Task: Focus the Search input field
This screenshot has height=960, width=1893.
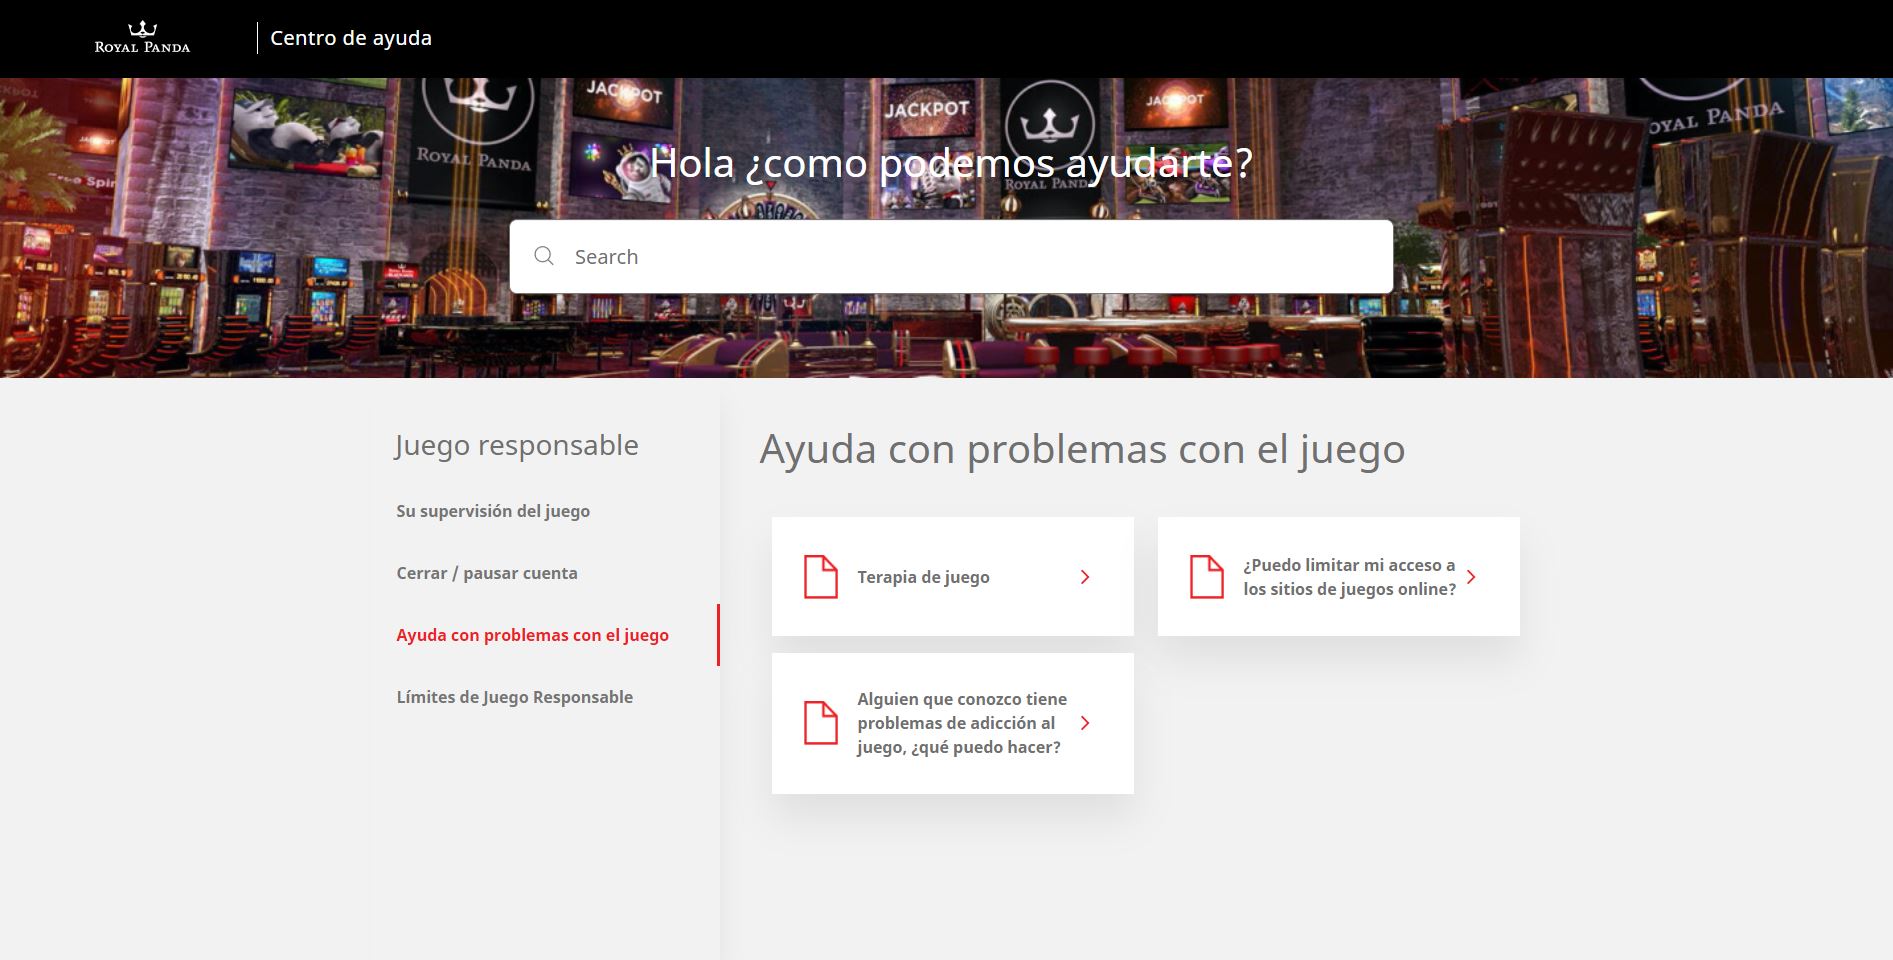Action: pyautogui.click(x=951, y=257)
